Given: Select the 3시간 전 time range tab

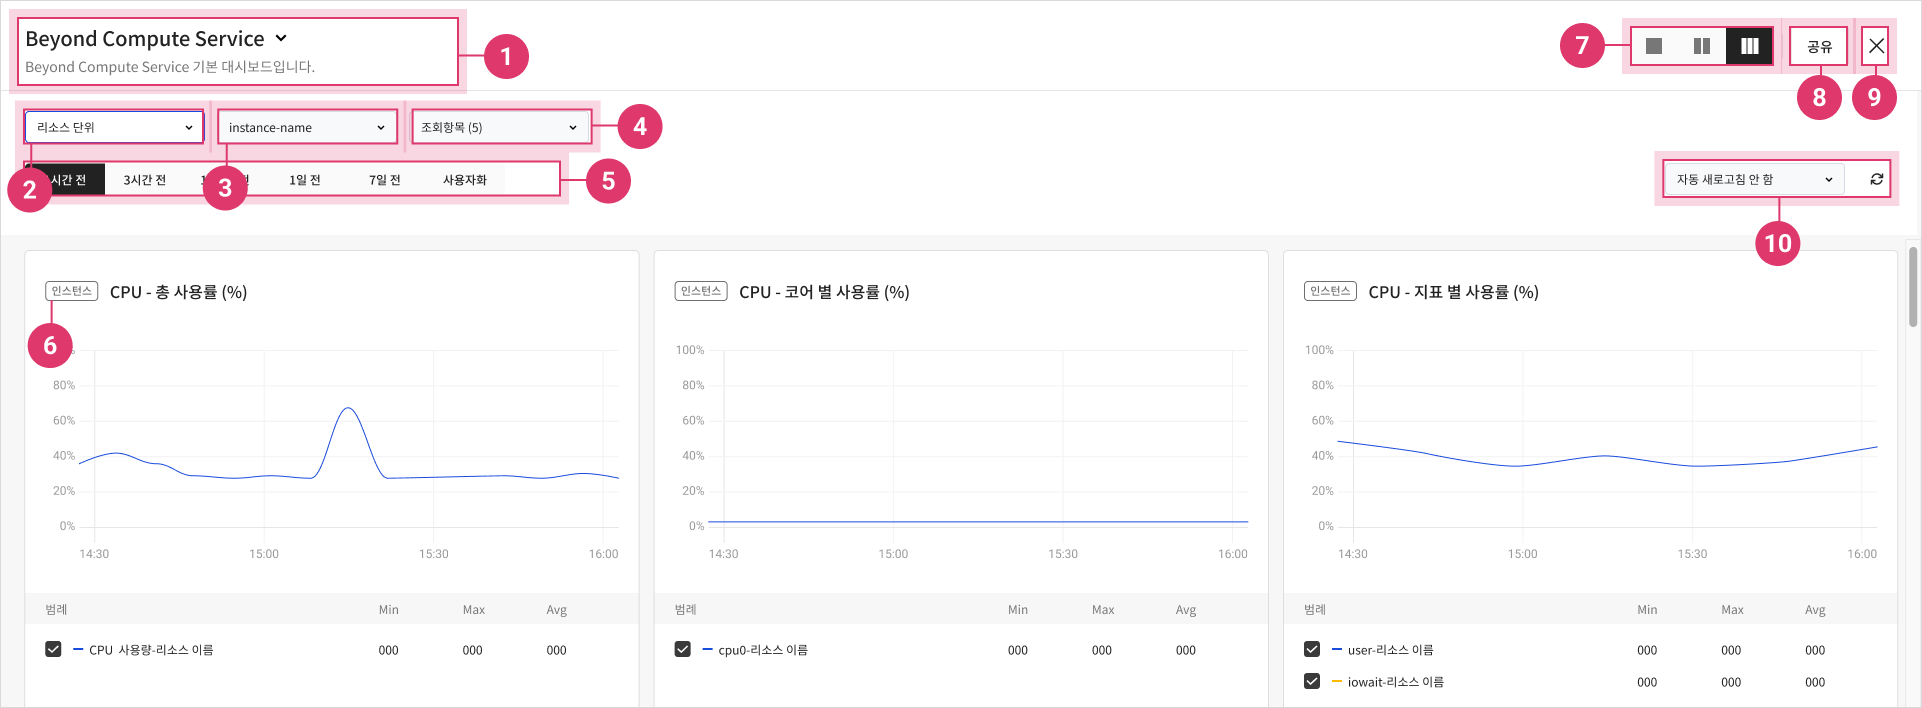Looking at the screenshot, I should pyautogui.click(x=145, y=180).
